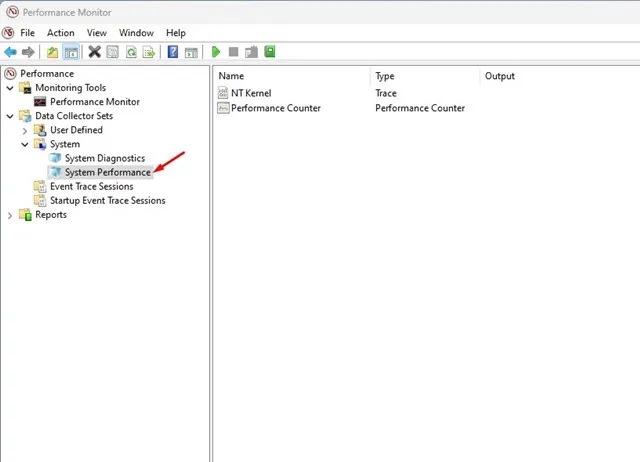This screenshot has height=462, width=640.
Task: Expand the Reports node
Action: click(10, 215)
